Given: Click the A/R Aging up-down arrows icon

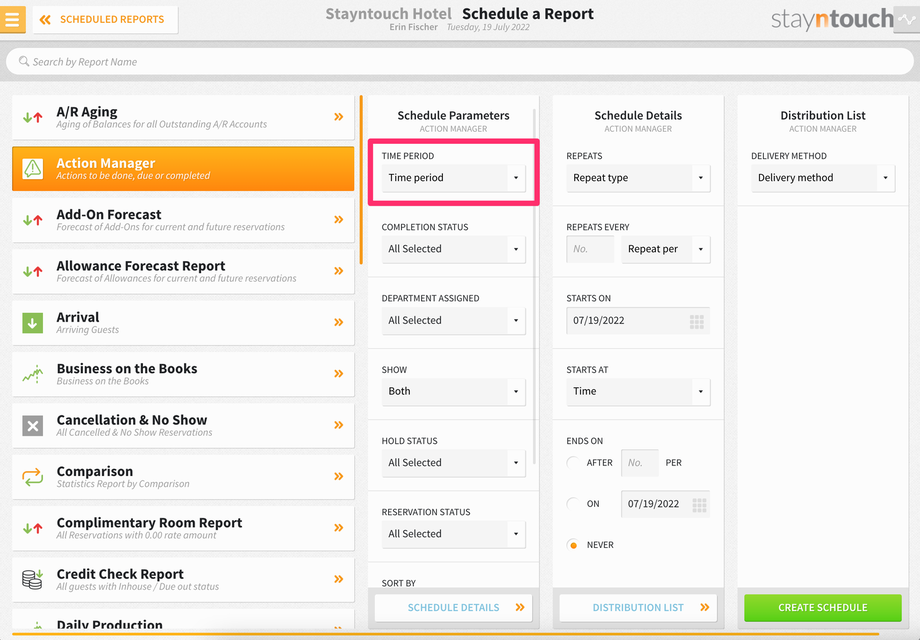Looking at the screenshot, I should click(33, 117).
